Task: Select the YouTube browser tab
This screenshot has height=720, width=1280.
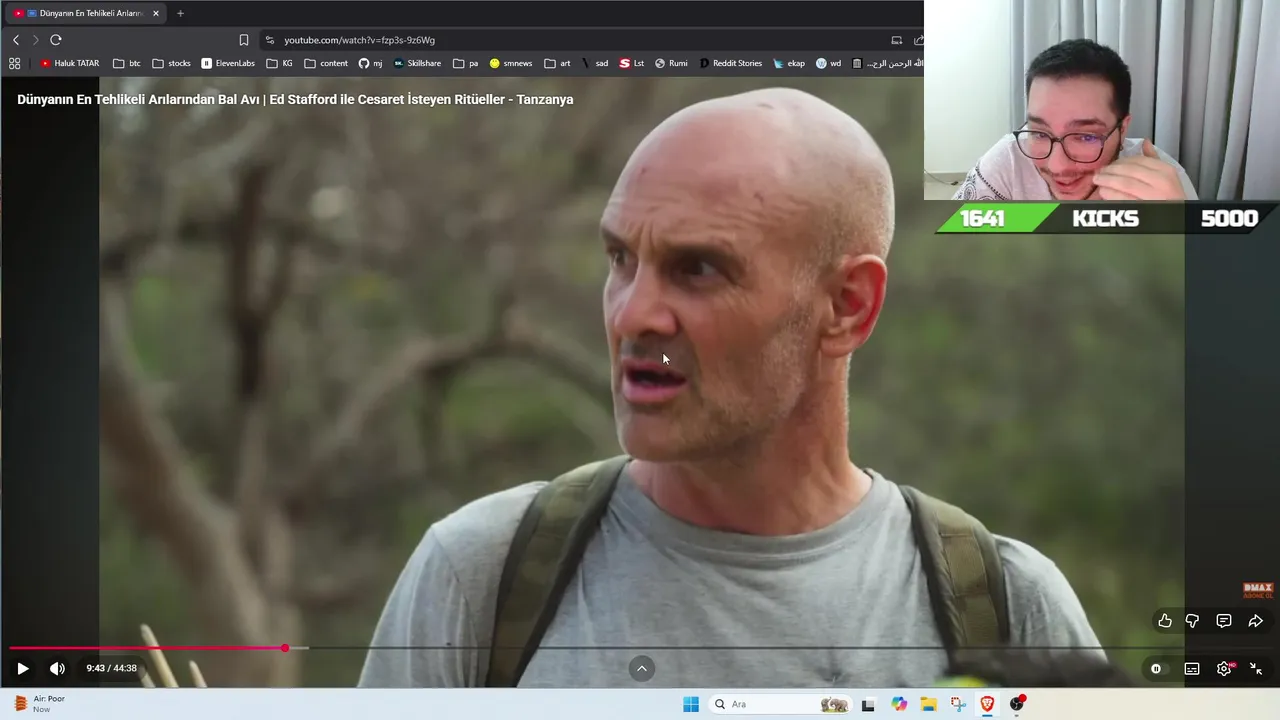Action: pos(84,13)
